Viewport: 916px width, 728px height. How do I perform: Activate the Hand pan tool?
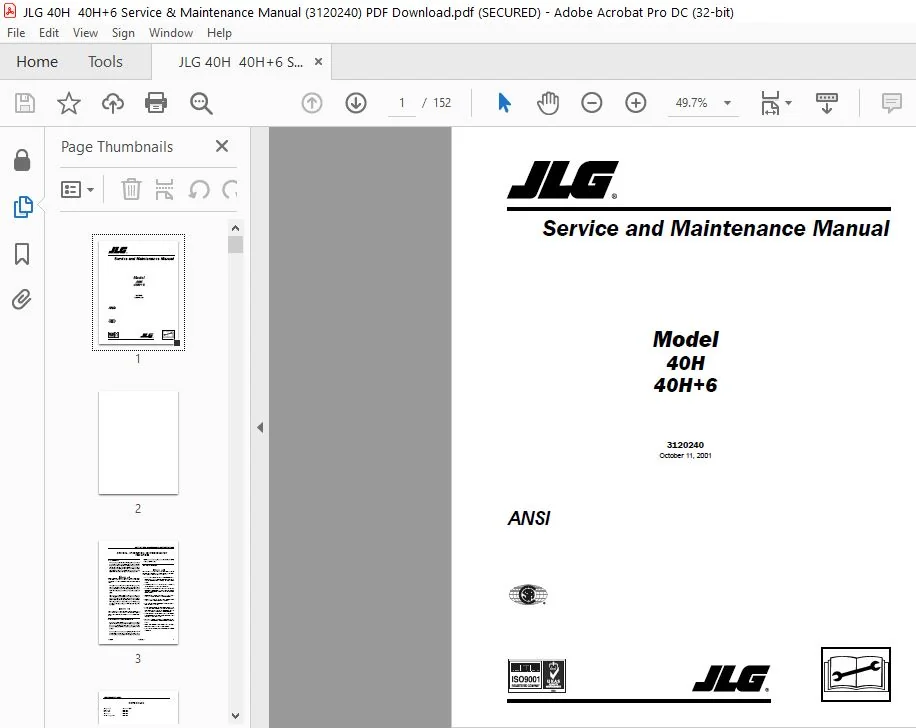coord(547,103)
